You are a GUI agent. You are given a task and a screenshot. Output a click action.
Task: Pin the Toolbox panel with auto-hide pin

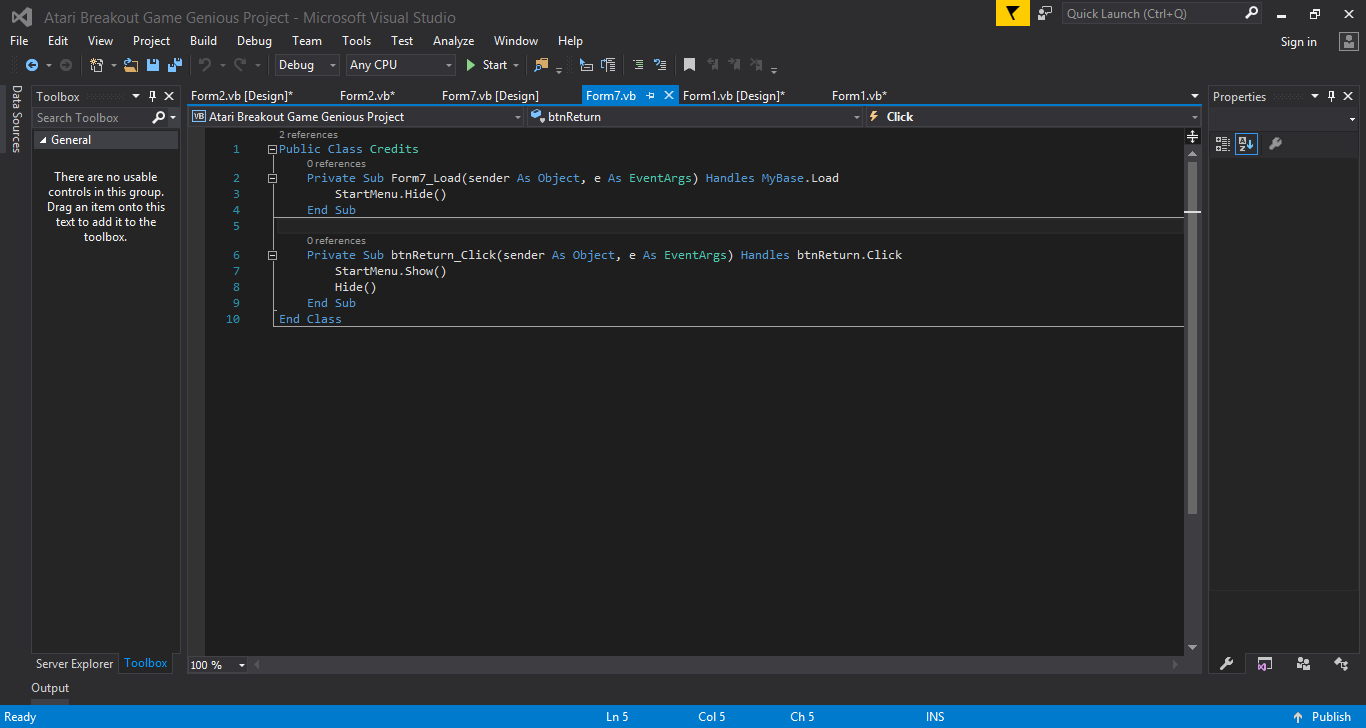[153, 96]
